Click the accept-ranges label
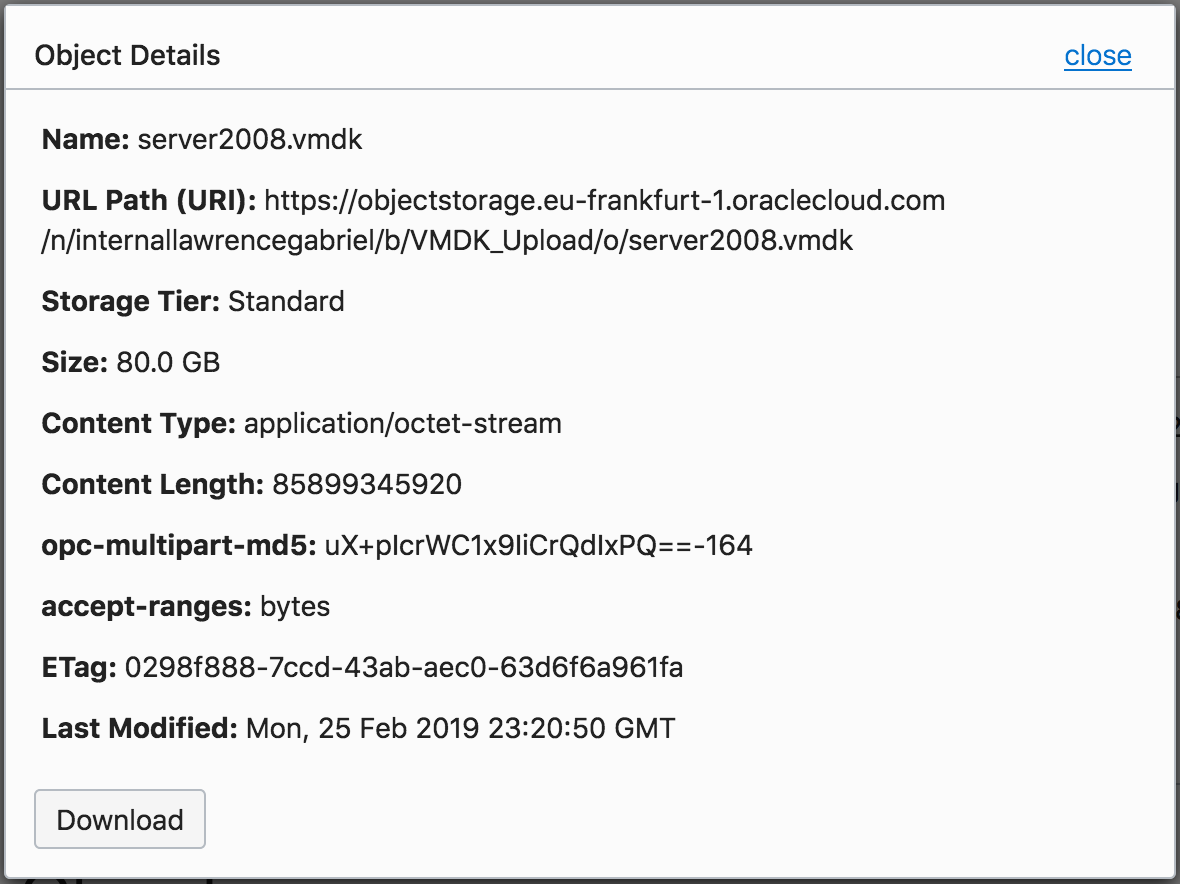This screenshot has height=884, width=1180. coord(146,606)
